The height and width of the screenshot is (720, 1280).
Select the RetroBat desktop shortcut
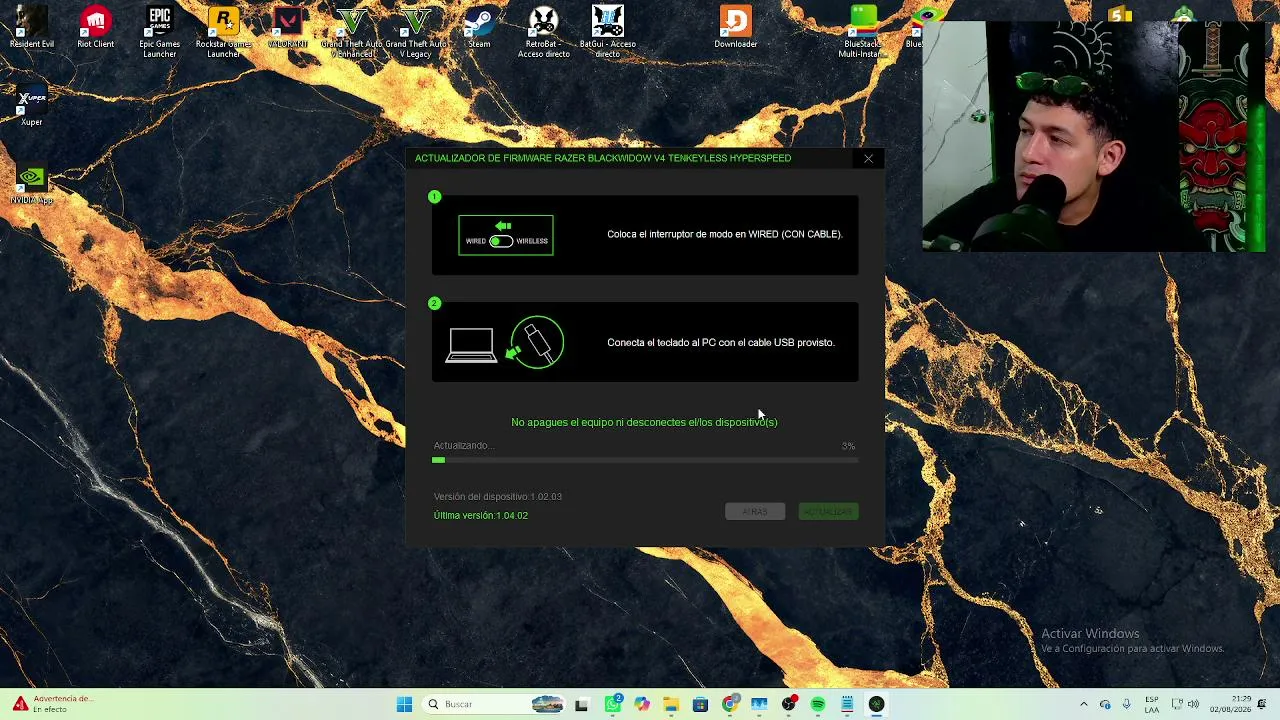click(x=543, y=31)
